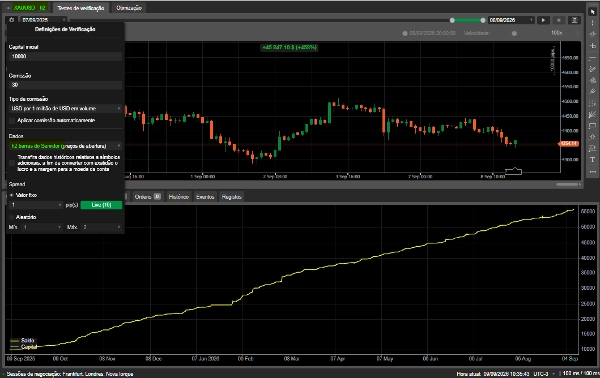Select the cursor pointer tool
Image resolution: width=600 pixels, height=378 pixels.
tap(592, 12)
